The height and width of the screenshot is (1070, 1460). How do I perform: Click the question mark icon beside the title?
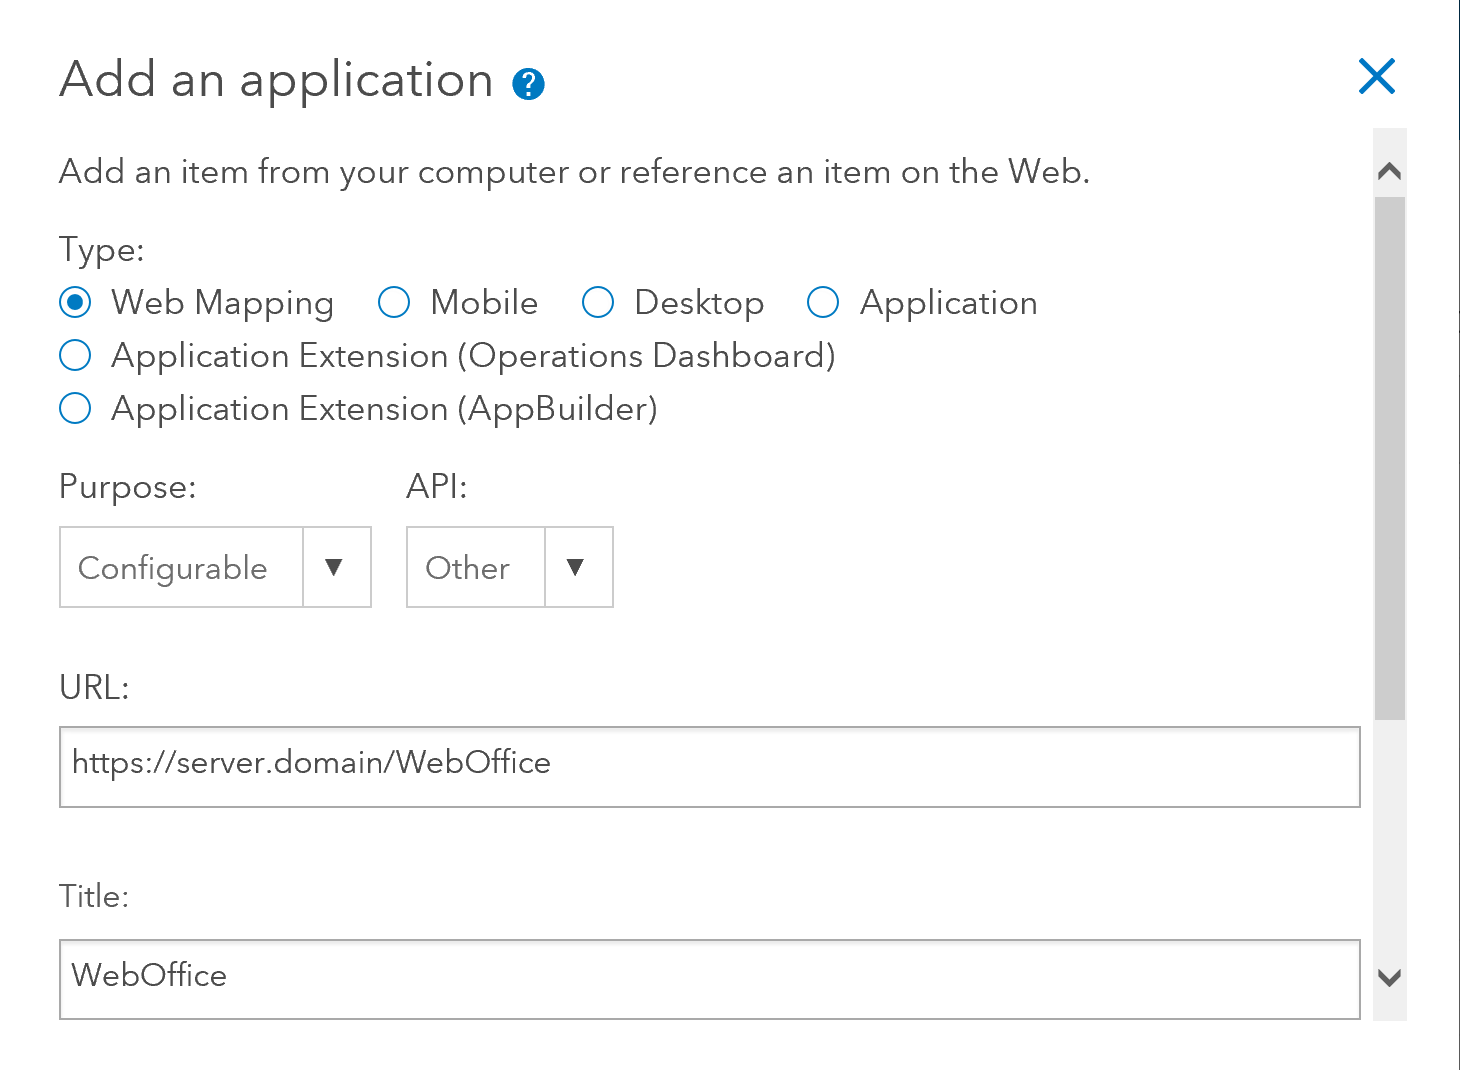click(x=529, y=83)
